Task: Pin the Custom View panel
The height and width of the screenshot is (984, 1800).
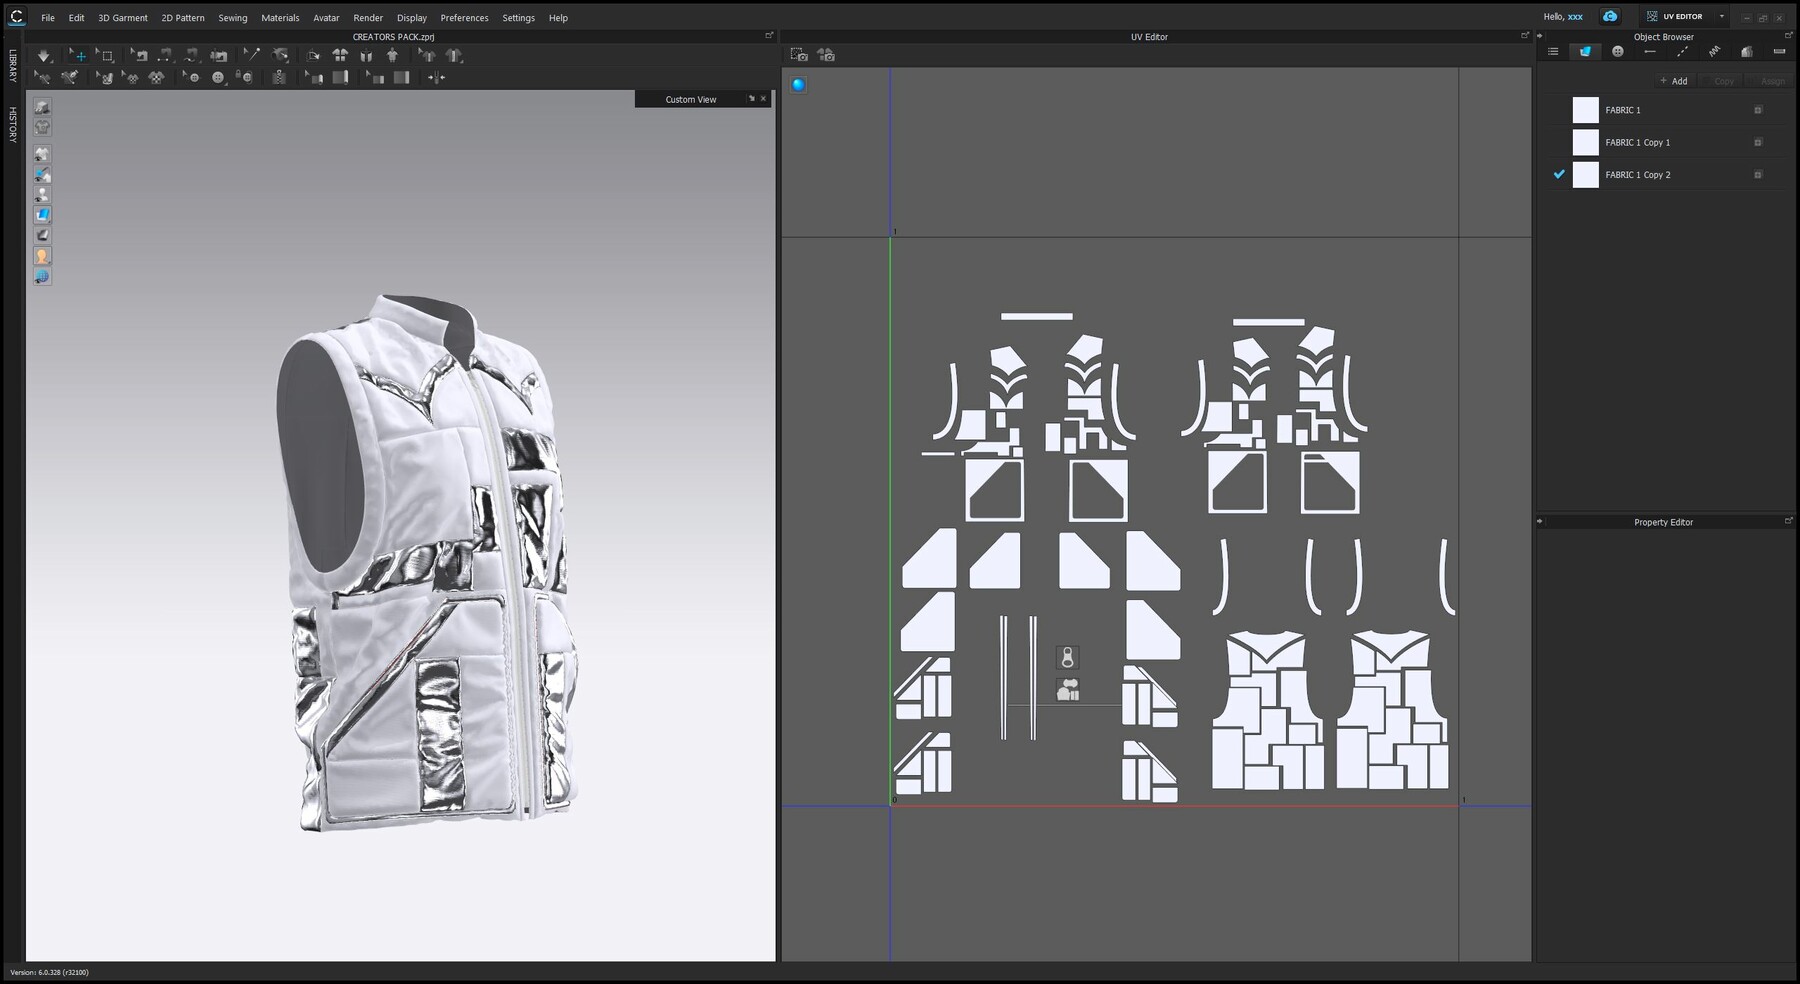Action: 751,99
